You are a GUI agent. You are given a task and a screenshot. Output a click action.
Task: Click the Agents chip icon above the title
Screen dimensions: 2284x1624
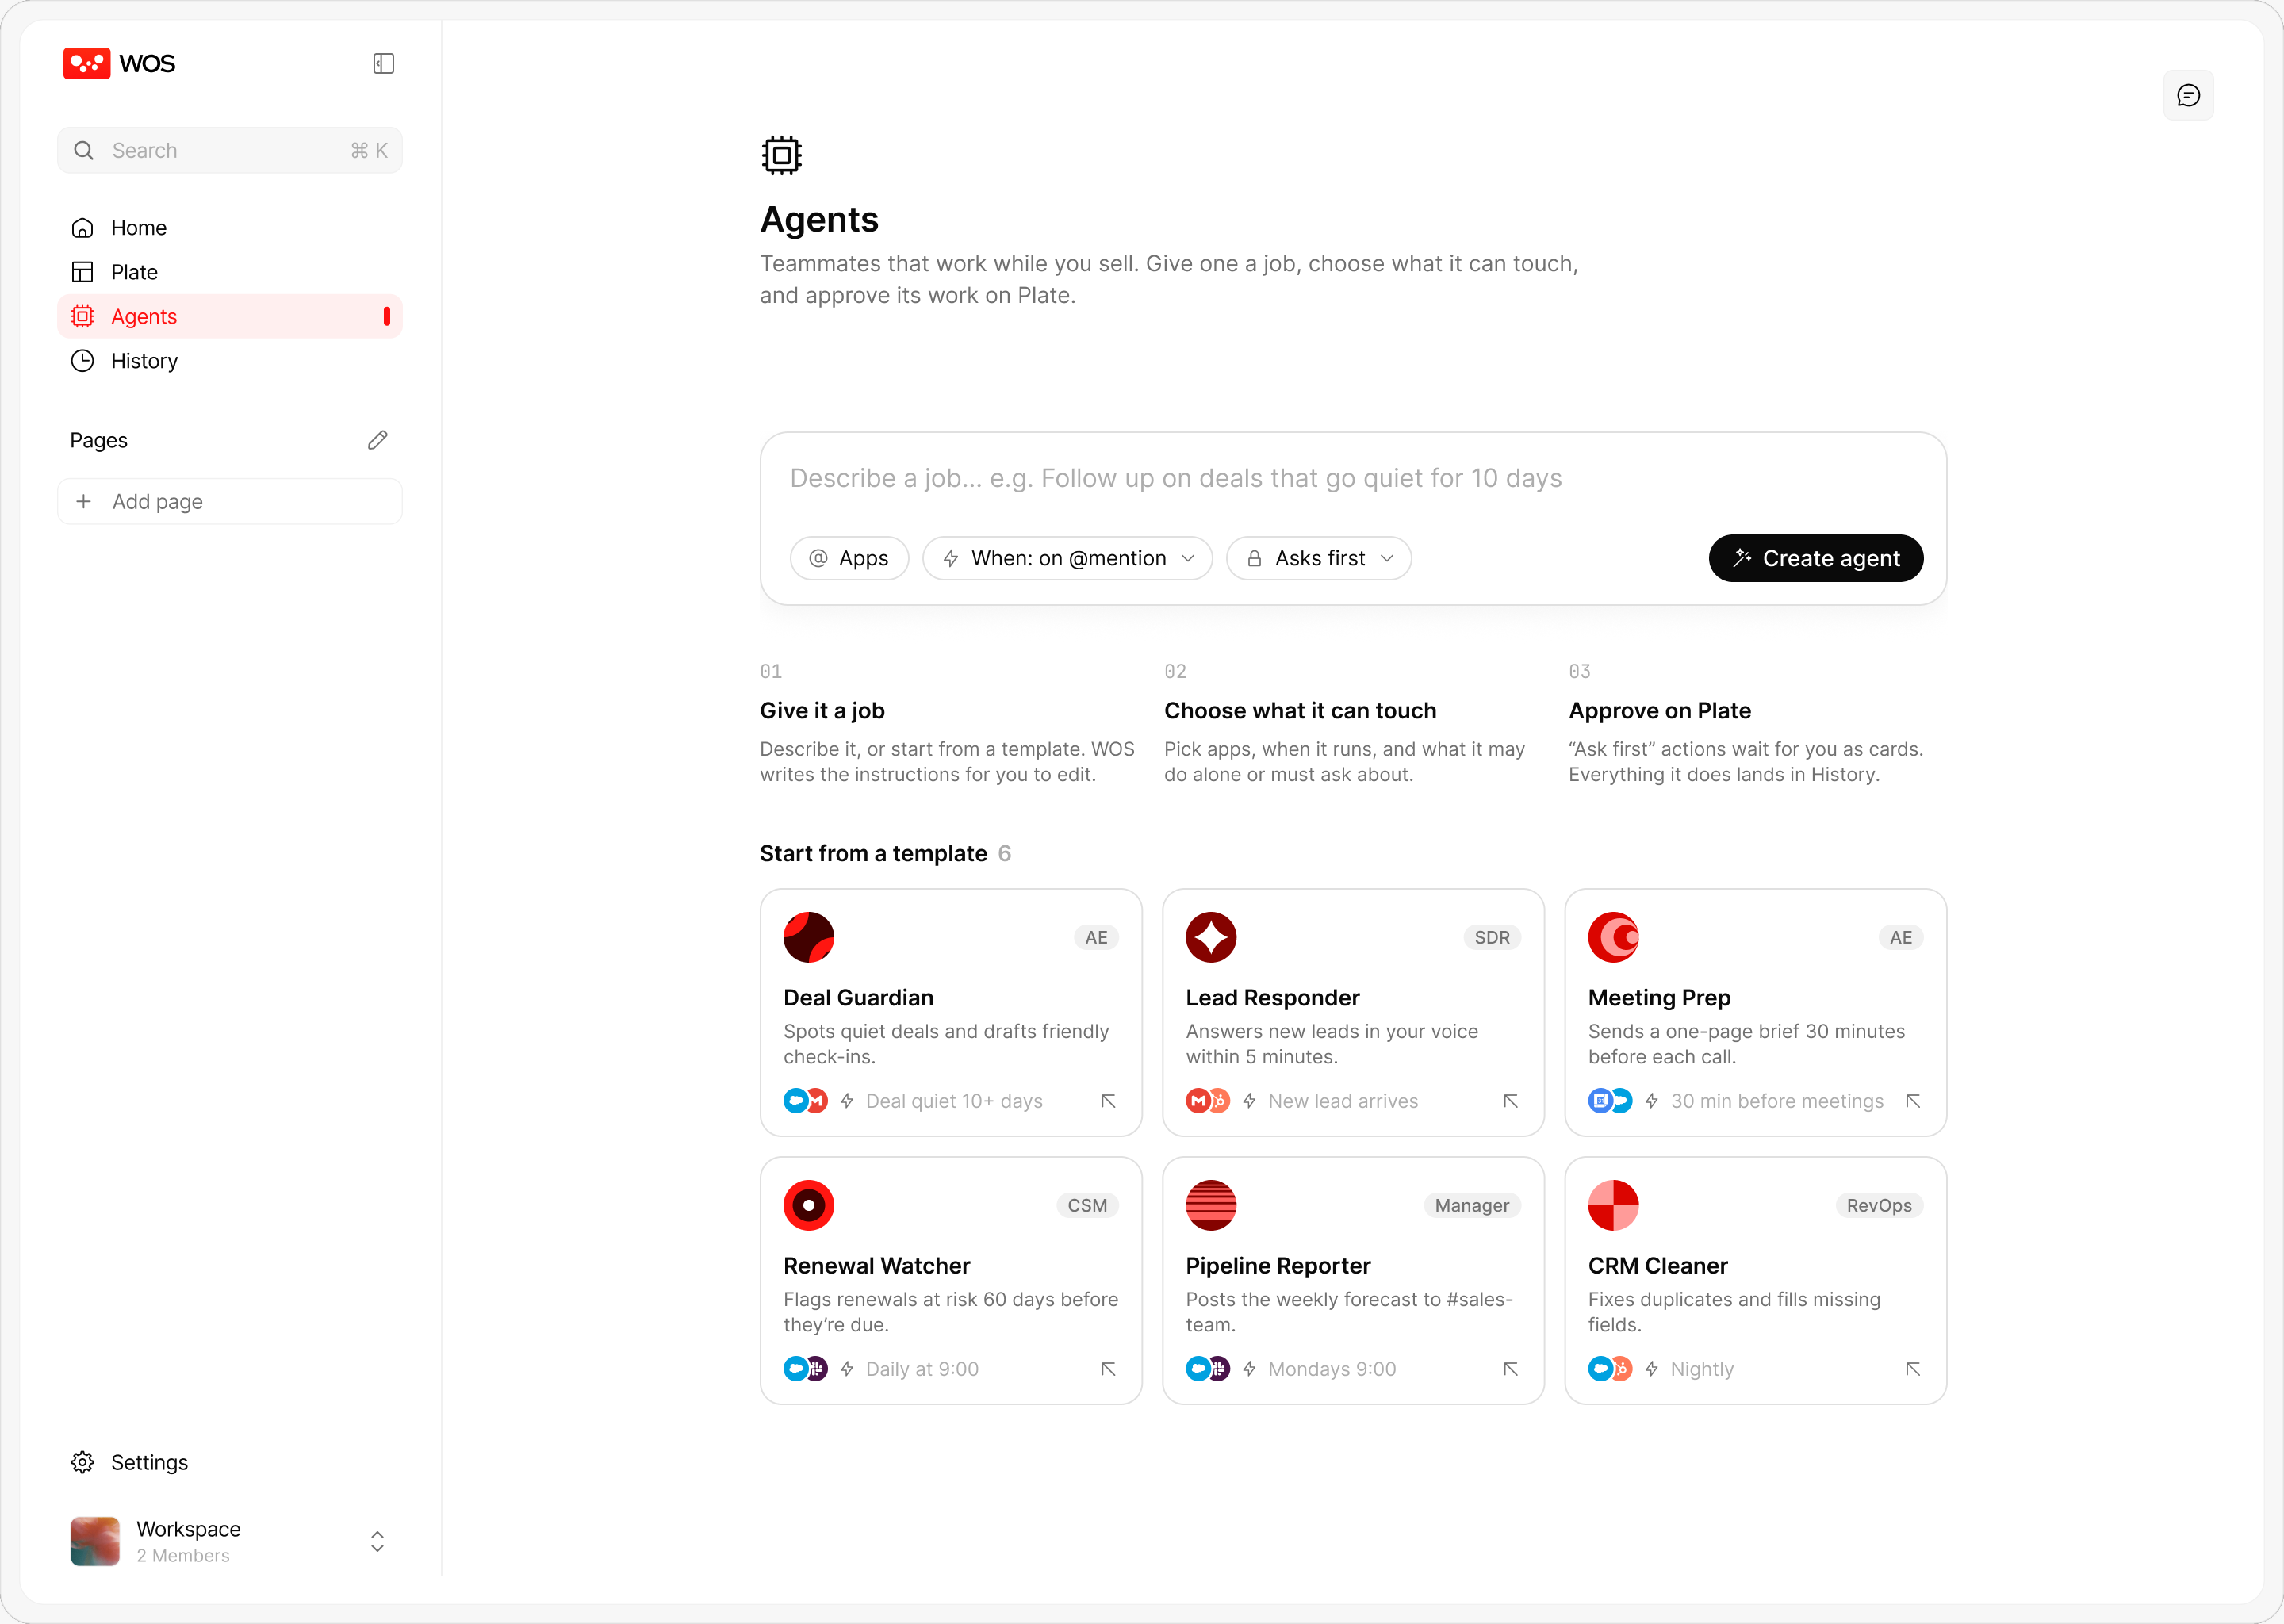click(x=781, y=155)
